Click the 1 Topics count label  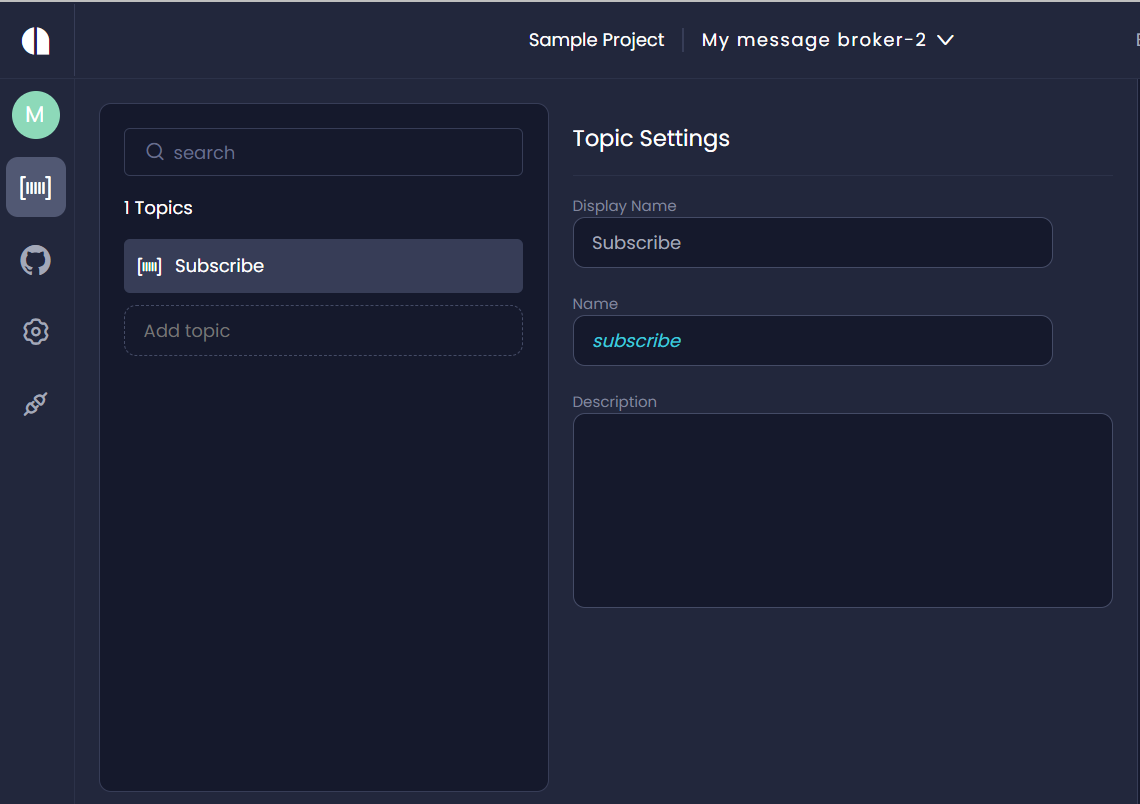[x=158, y=208]
